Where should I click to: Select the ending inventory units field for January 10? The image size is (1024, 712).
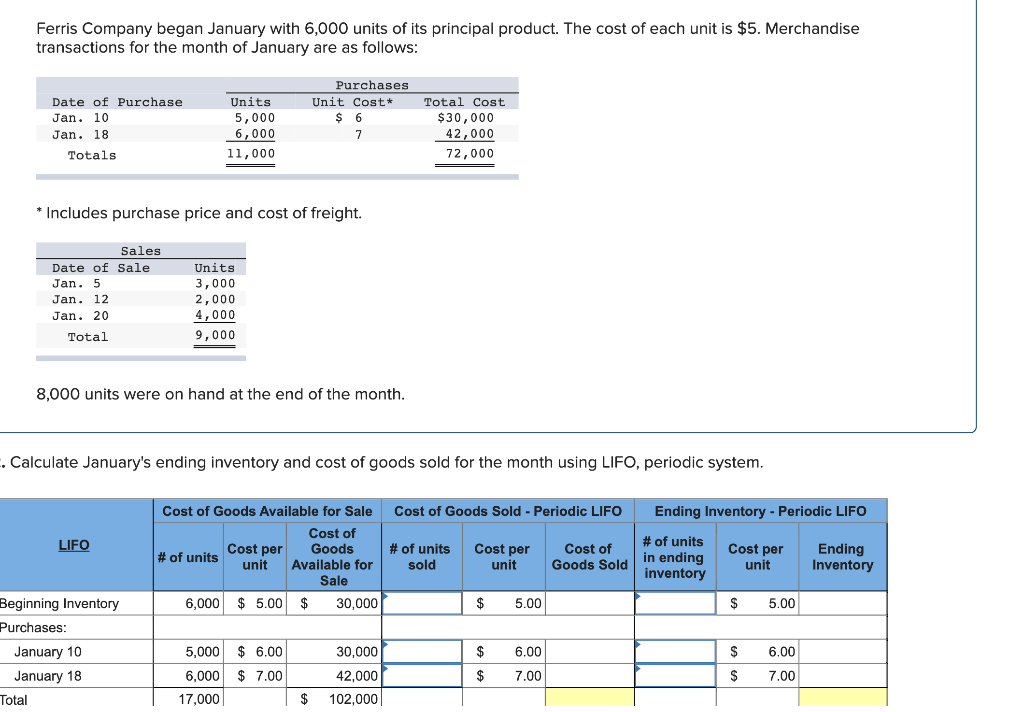point(675,651)
